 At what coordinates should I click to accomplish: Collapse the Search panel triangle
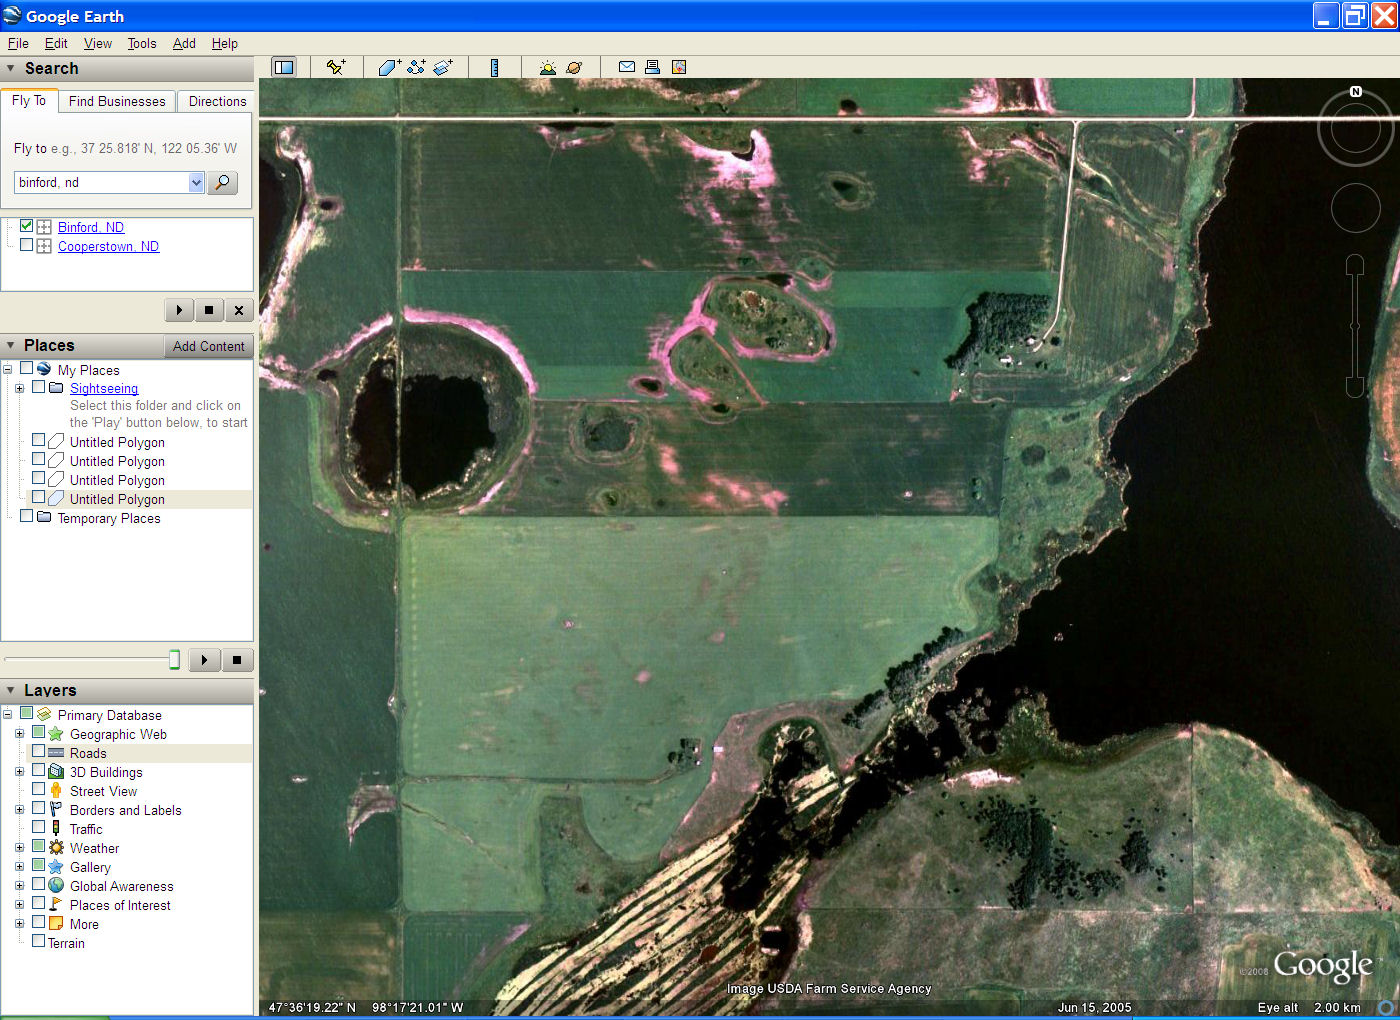click(11, 69)
